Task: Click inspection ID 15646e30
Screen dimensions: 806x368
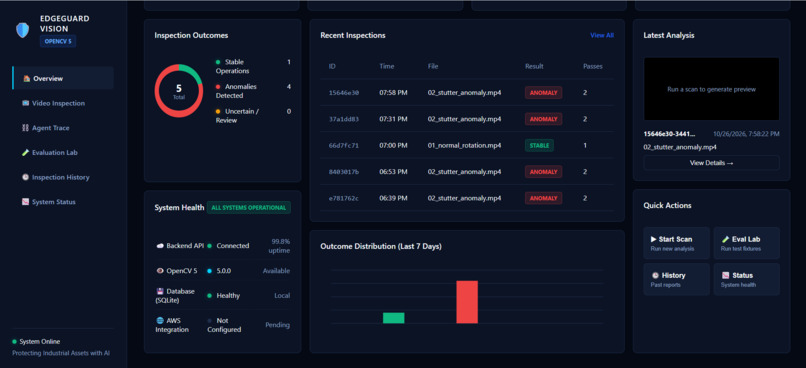Action: click(344, 93)
